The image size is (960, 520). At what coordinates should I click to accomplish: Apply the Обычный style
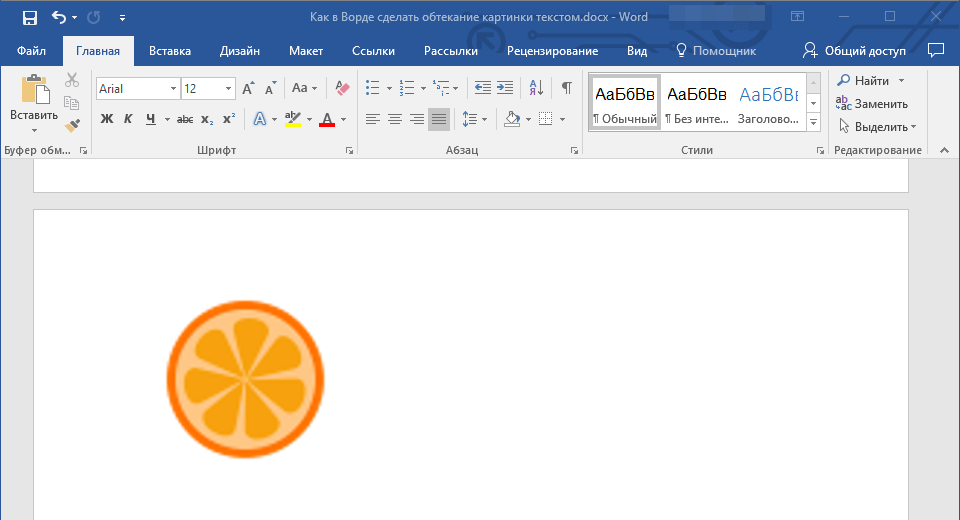(x=624, y=102)
